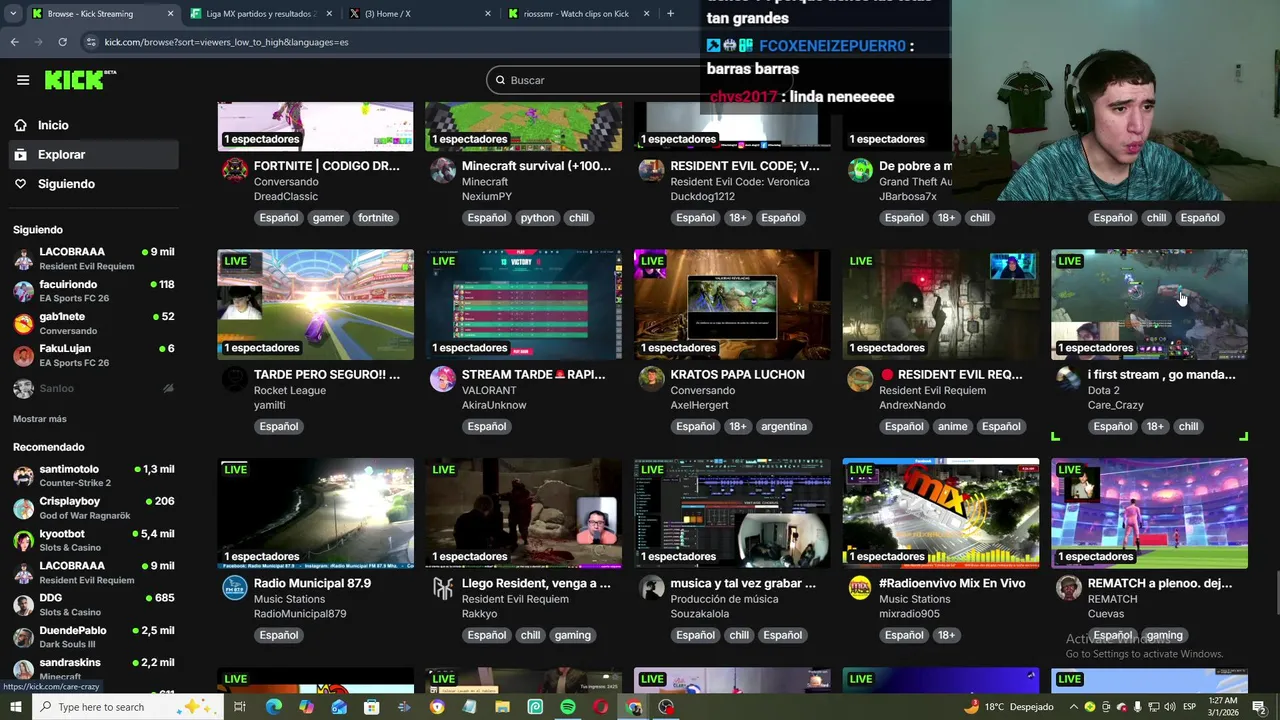Click DreadClassic channel avatar
Viewport: 1280px width, 720px height.
coord(235,170)
